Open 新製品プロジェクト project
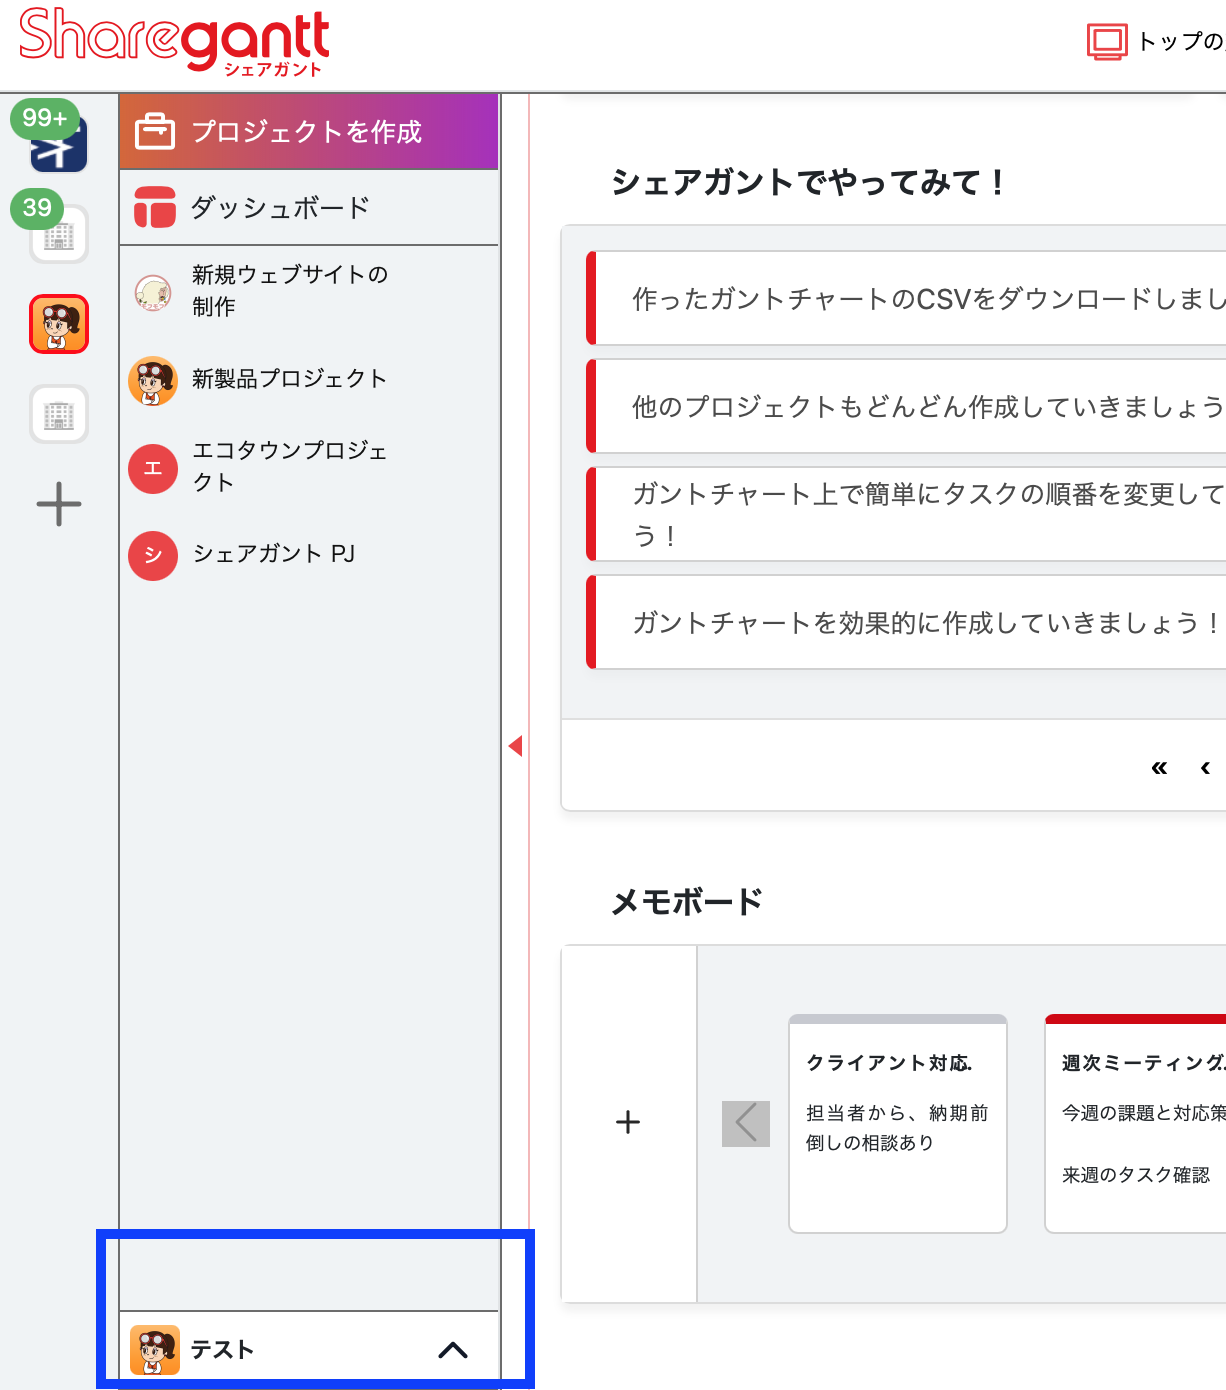1226x1390 pixels. [x=289, y=379]
